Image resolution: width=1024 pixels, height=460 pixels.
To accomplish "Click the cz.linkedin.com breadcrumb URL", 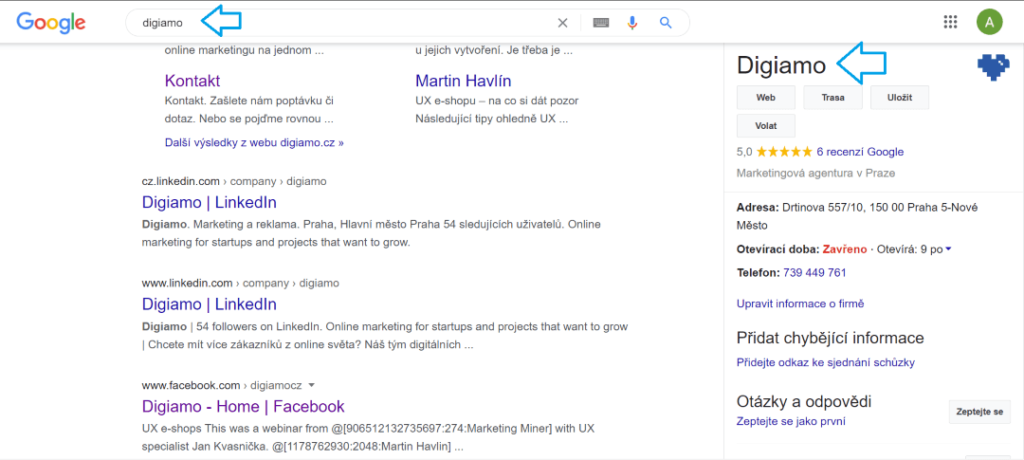I will [234, 181].
